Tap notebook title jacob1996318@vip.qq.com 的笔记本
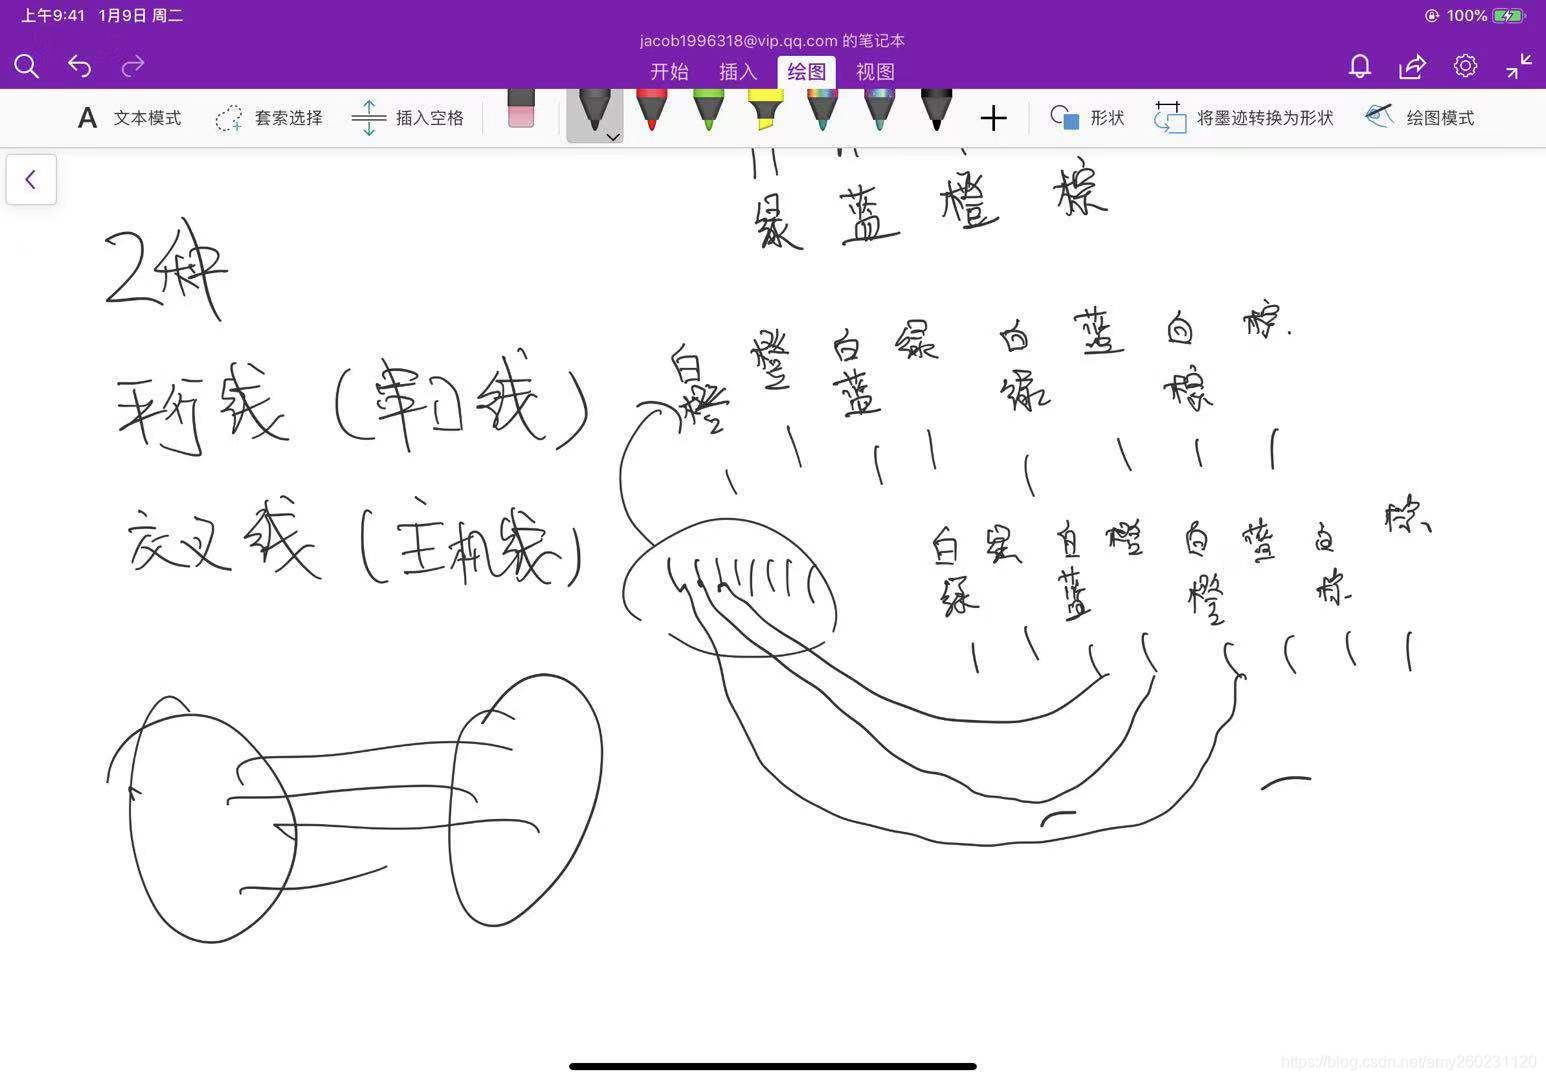Viewport: 1546px width, 1080px height. click(x=772, y=41)
